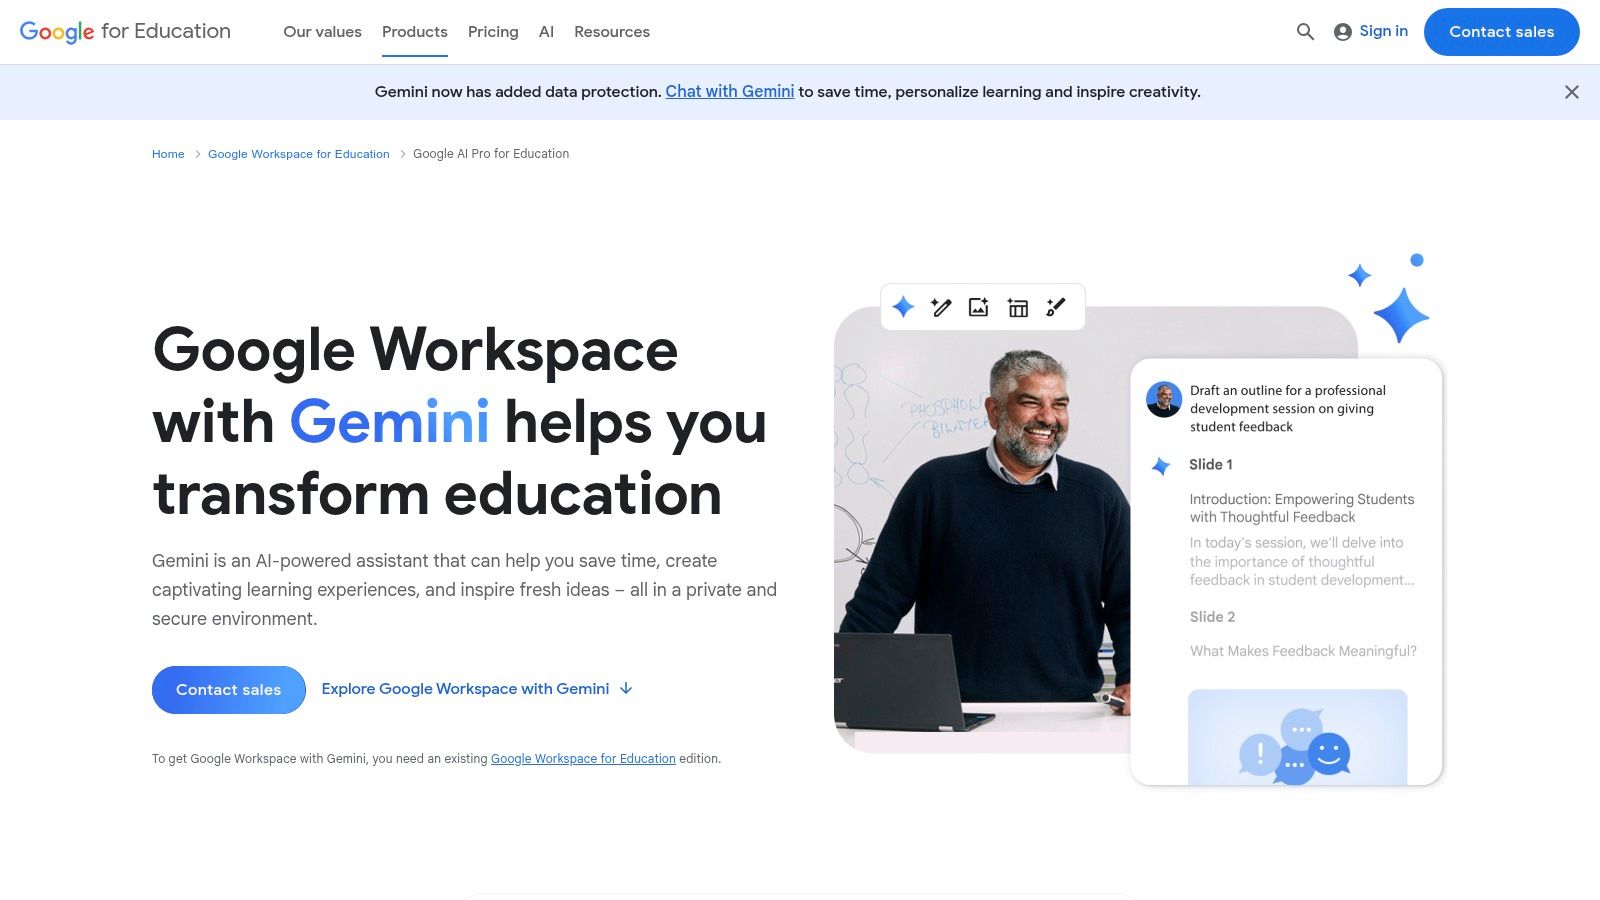Click the generate image icon in the toolbar
The width and height of the screenshot is (1600, 900).
click(979, 307)
